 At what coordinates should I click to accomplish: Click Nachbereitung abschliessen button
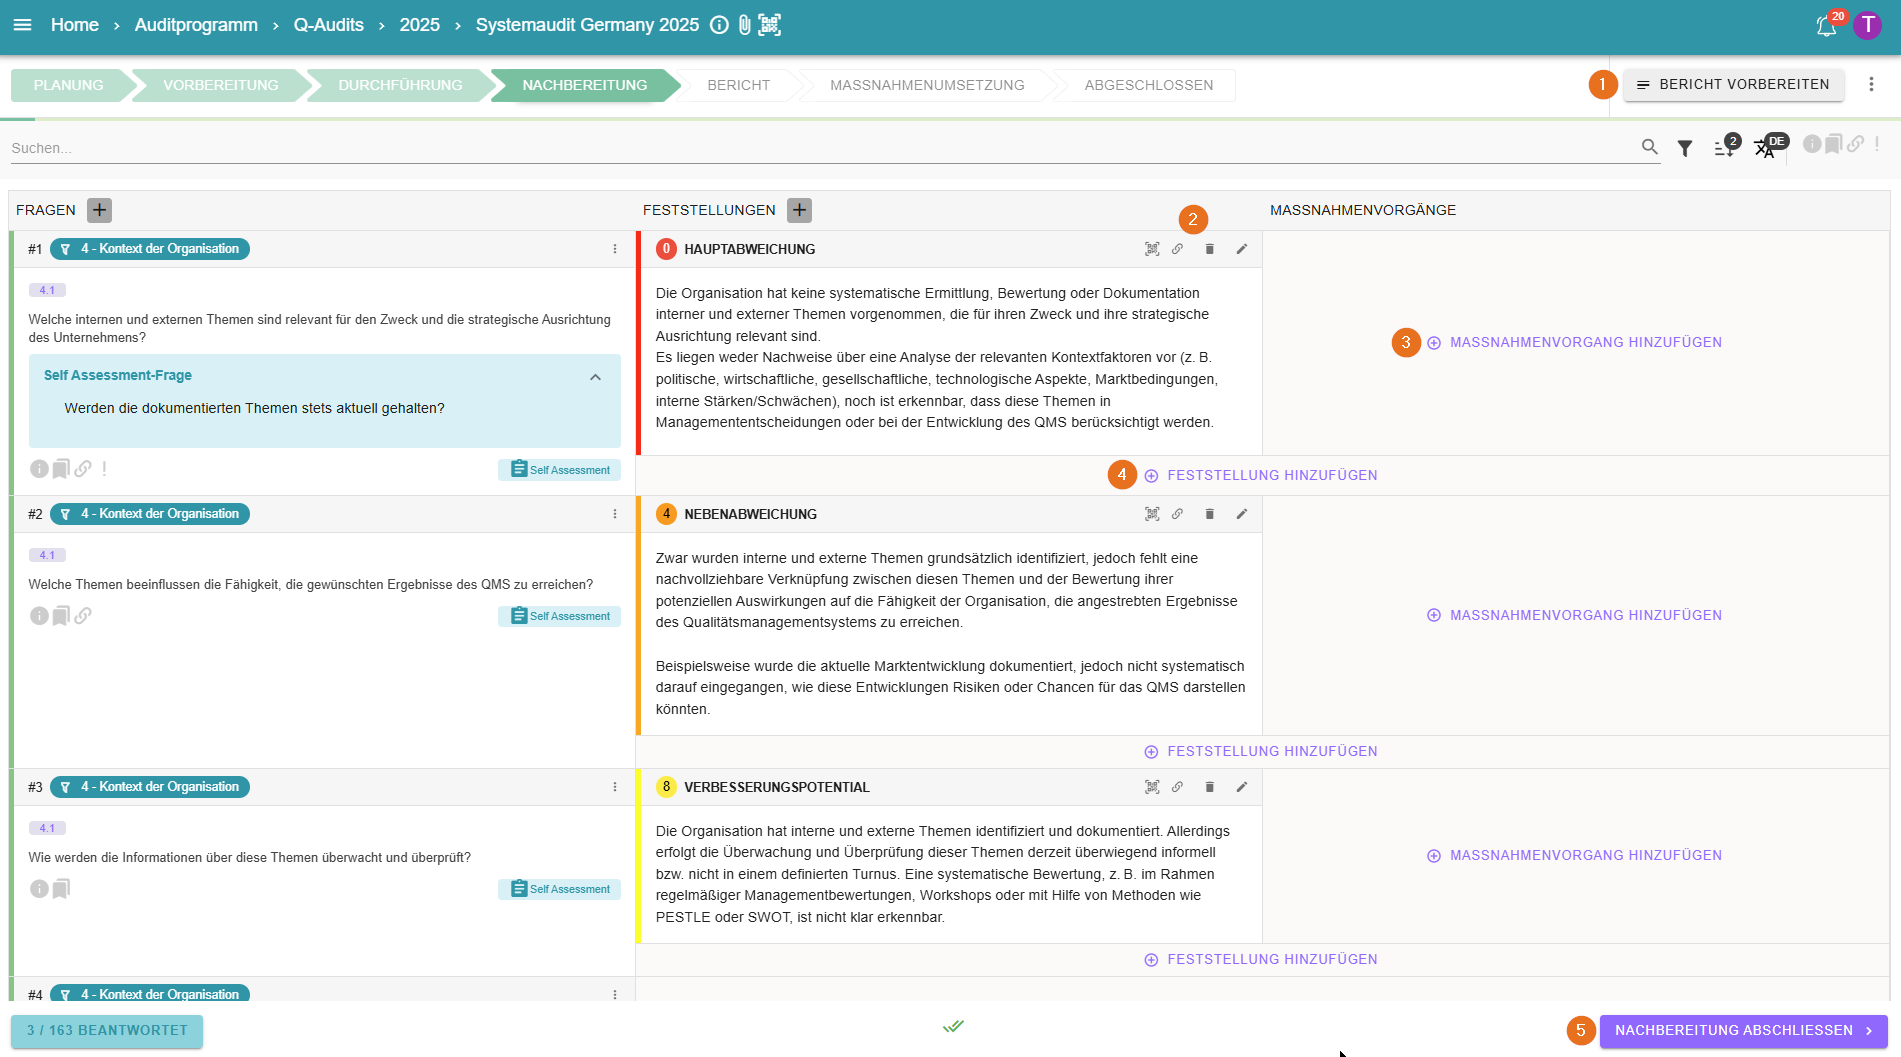click(x=1743, y=1030)
